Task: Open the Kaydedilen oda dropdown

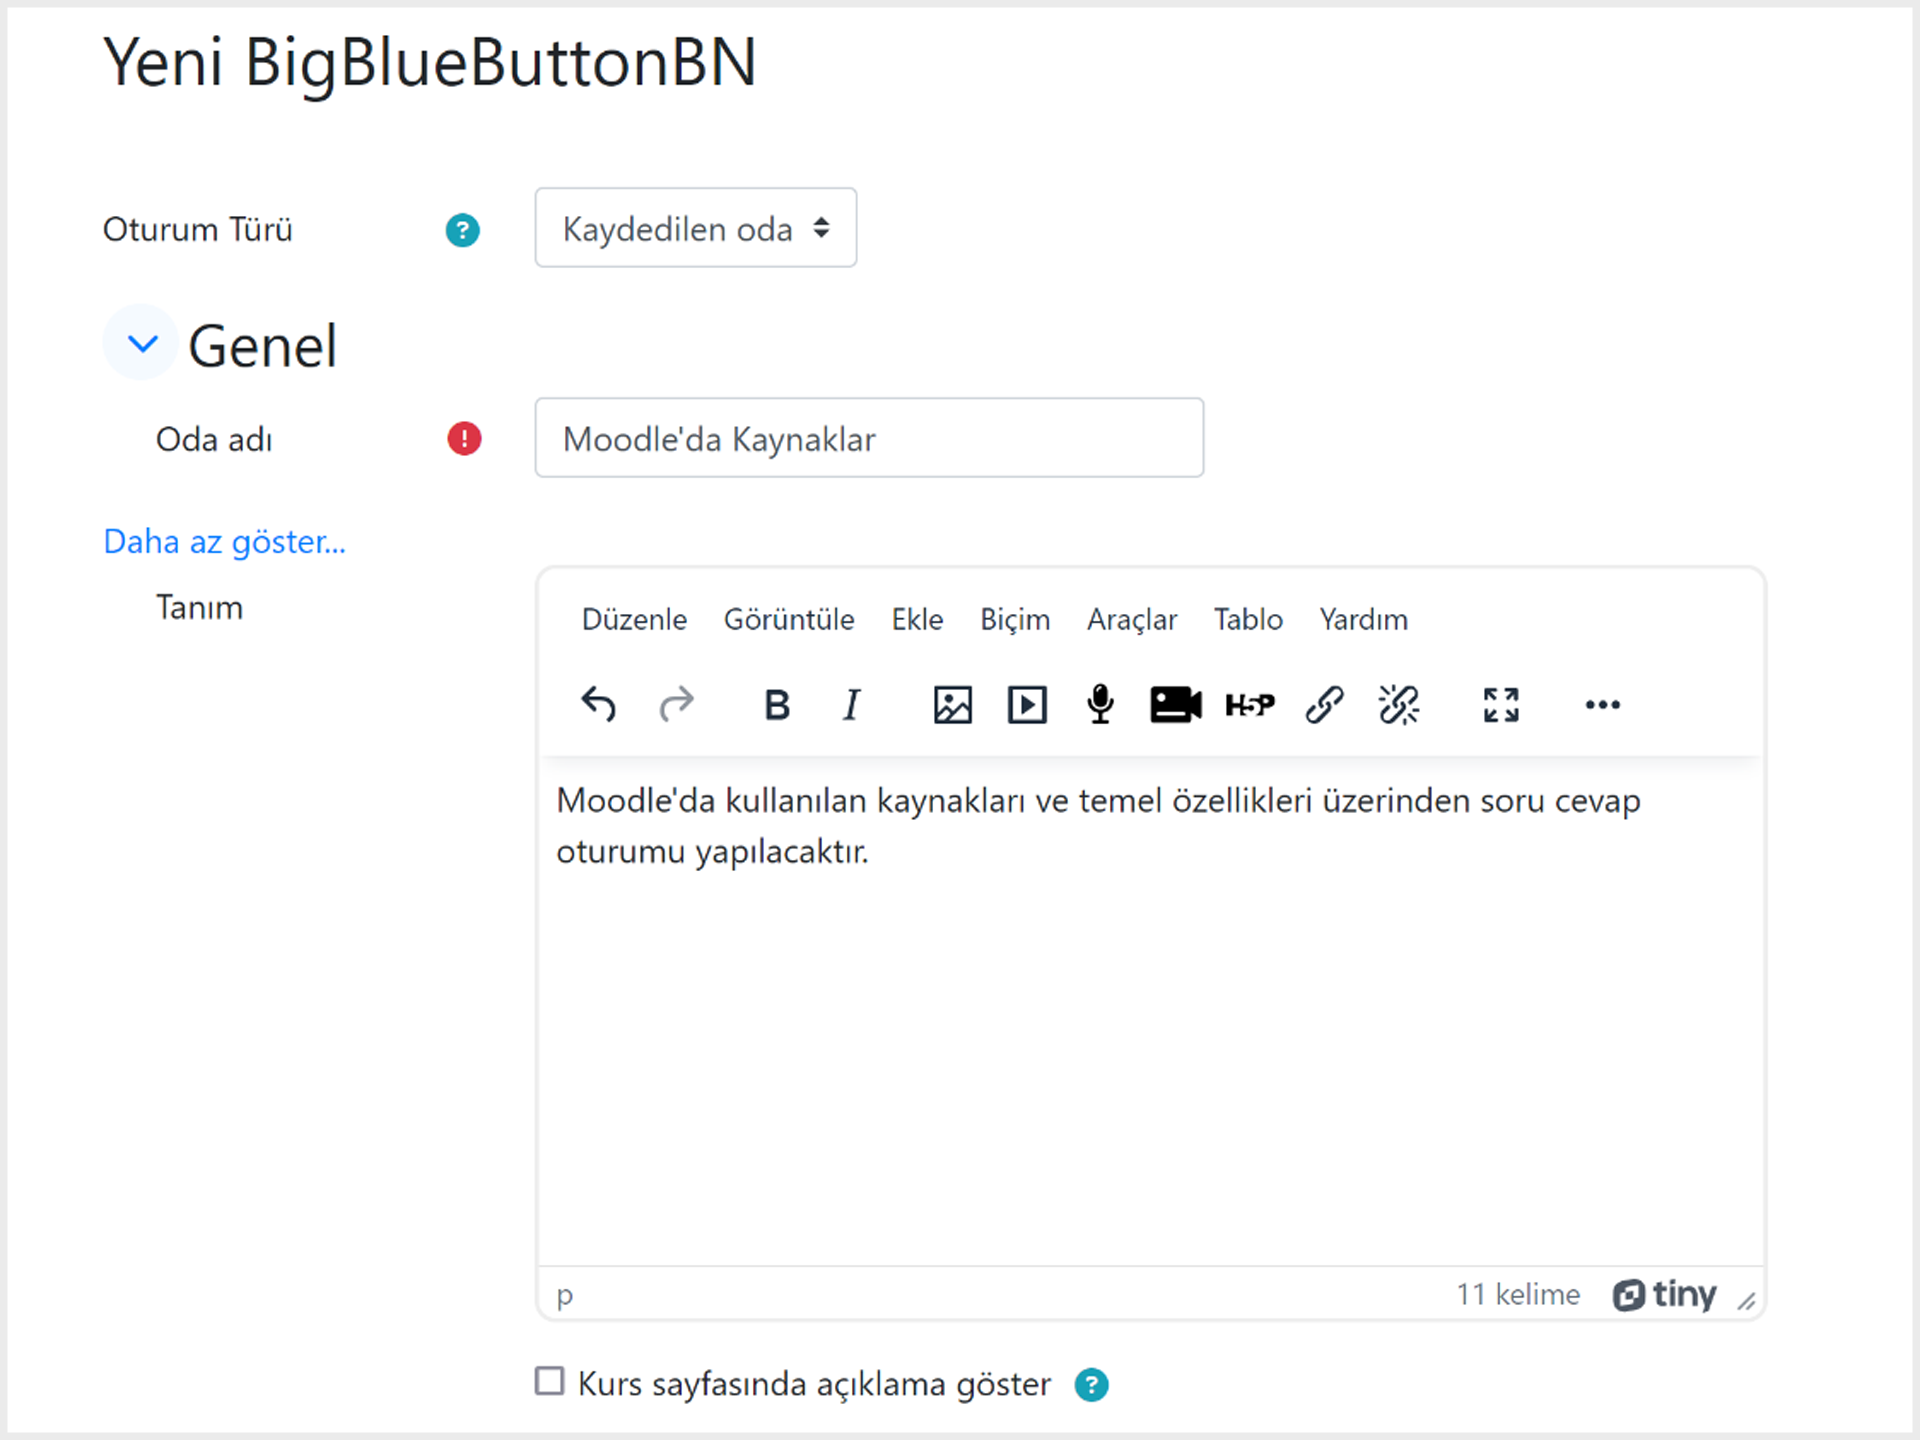Action: point(695,228)
